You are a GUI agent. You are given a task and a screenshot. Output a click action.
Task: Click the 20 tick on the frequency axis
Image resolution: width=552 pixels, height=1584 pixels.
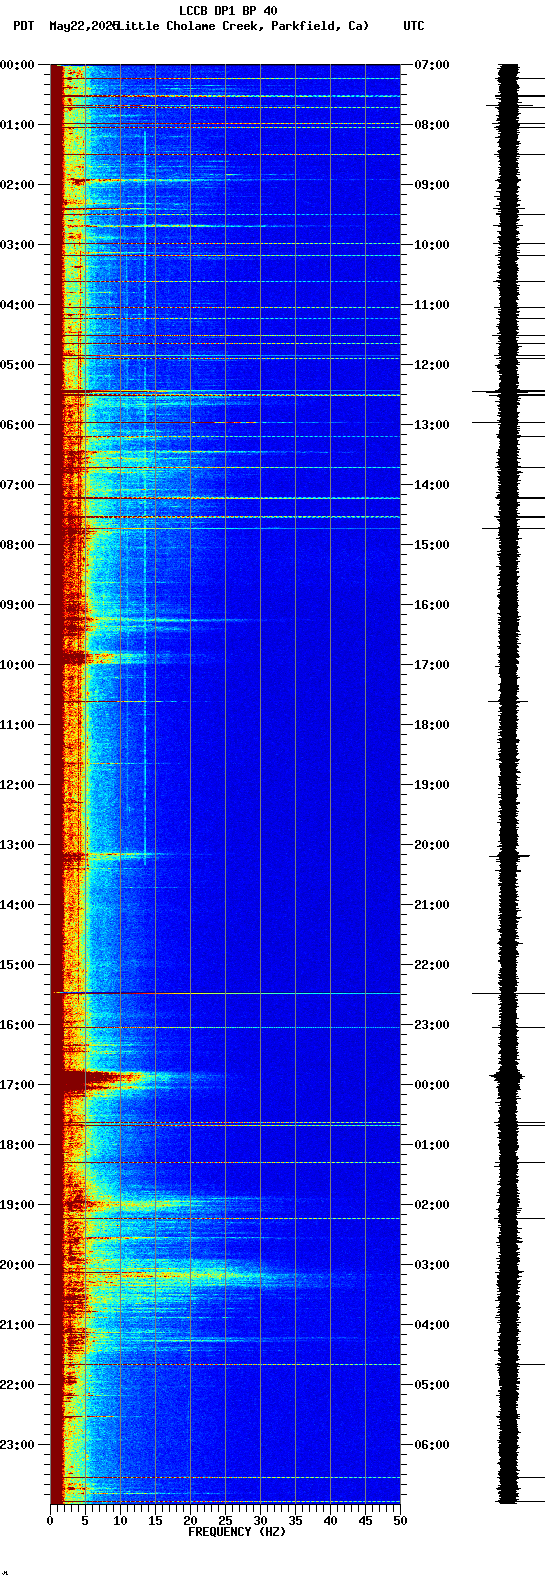(190, 1521)
